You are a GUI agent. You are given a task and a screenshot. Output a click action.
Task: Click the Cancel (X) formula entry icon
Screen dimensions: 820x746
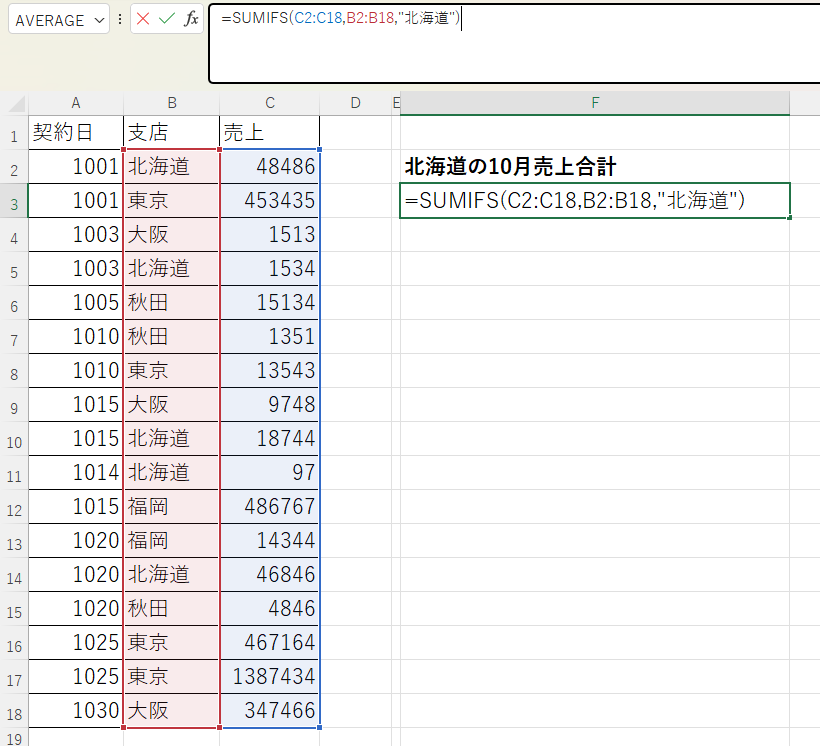click(x=144, y=19)
